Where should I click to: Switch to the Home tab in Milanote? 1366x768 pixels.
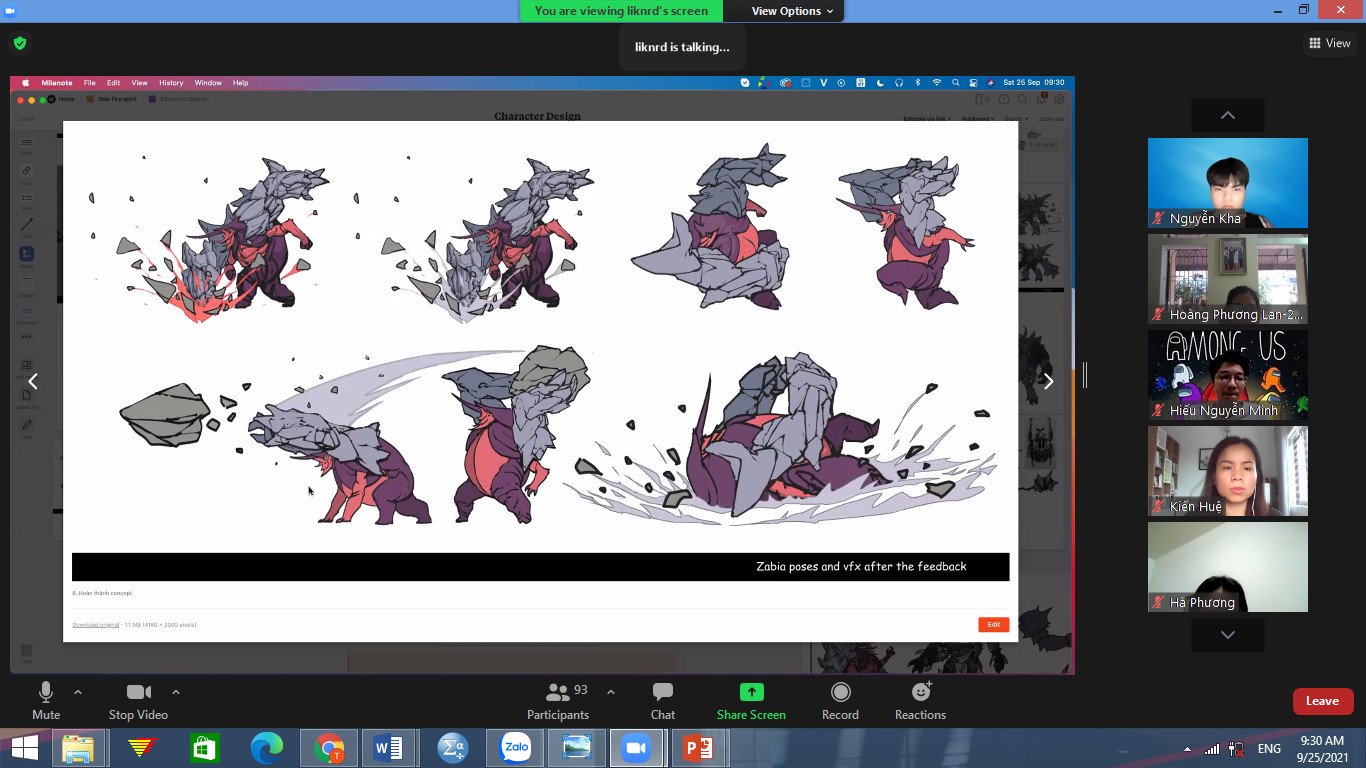click(62, 99)
